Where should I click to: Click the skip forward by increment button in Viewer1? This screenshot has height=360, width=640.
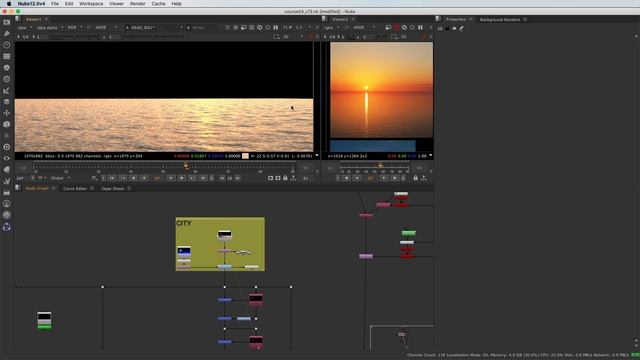pos(238,178)
